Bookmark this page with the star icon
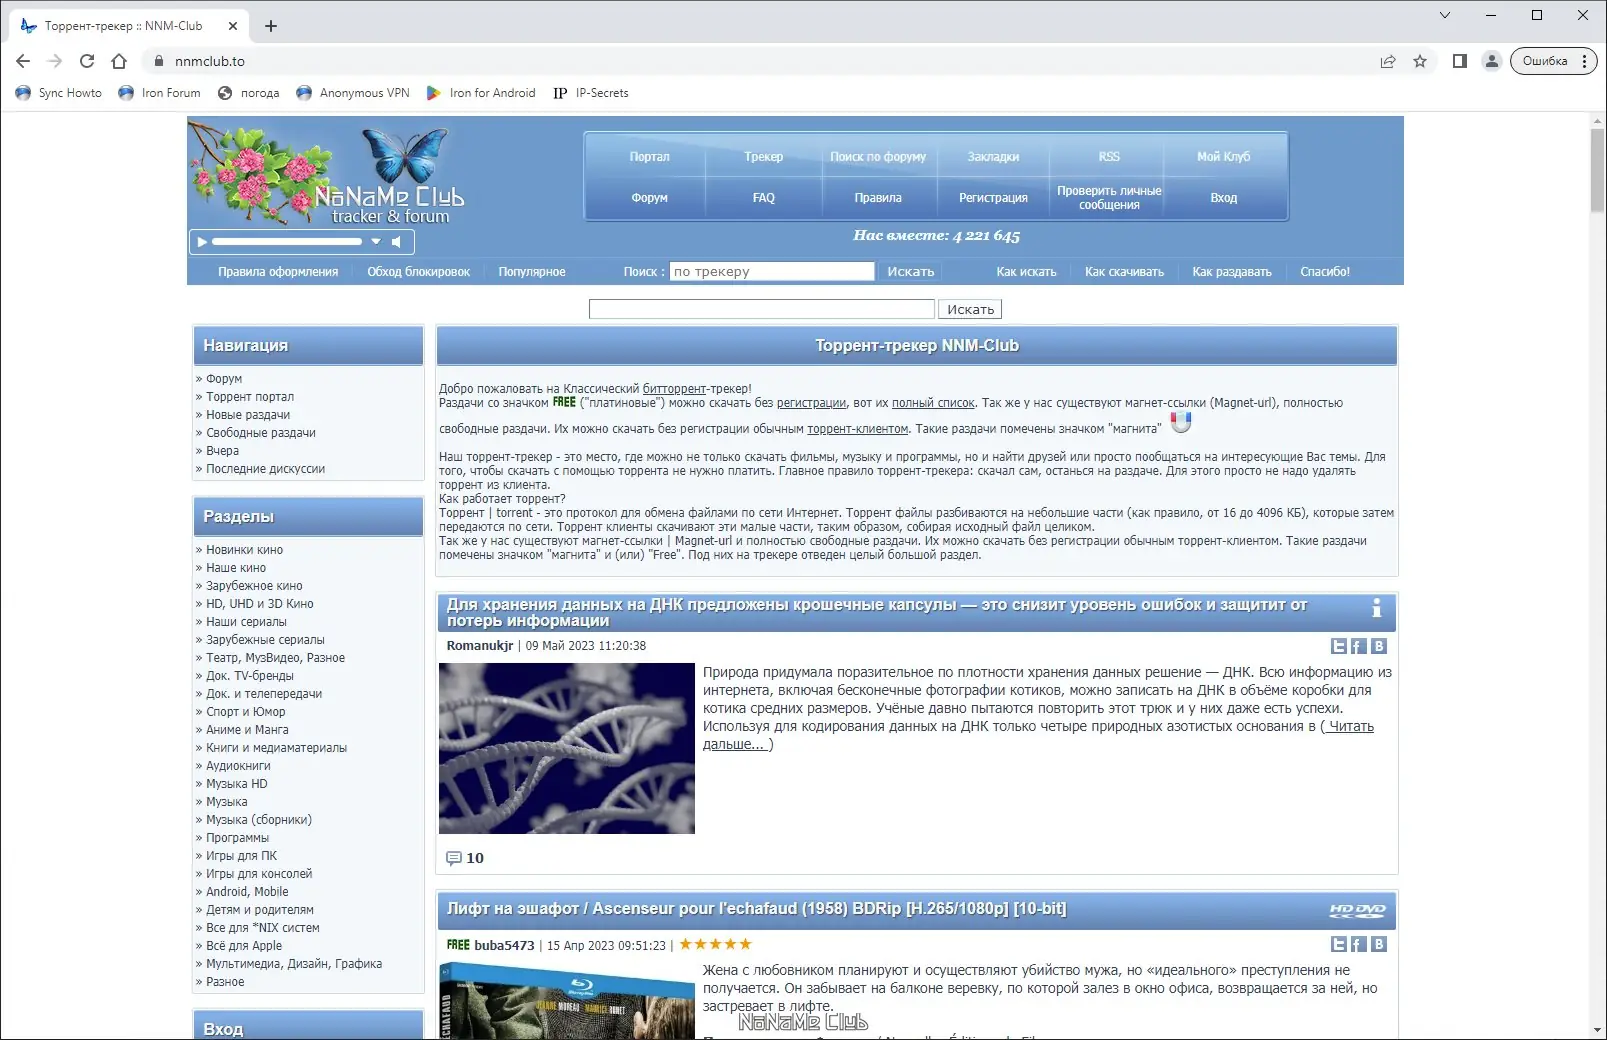 click(1420, 61)
